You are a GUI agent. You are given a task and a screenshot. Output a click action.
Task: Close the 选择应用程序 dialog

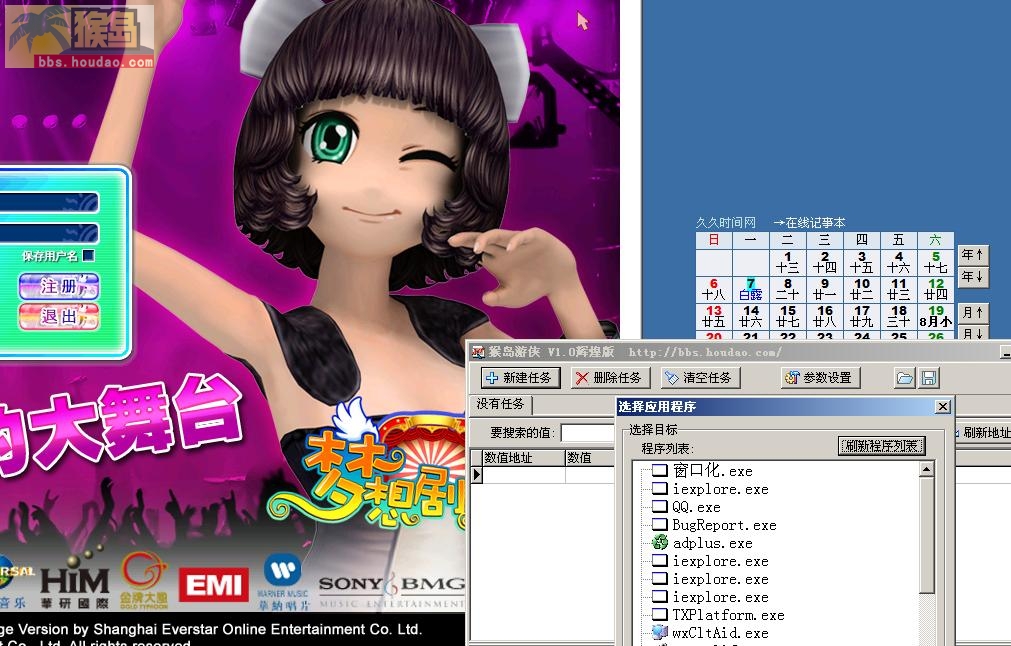942,406
